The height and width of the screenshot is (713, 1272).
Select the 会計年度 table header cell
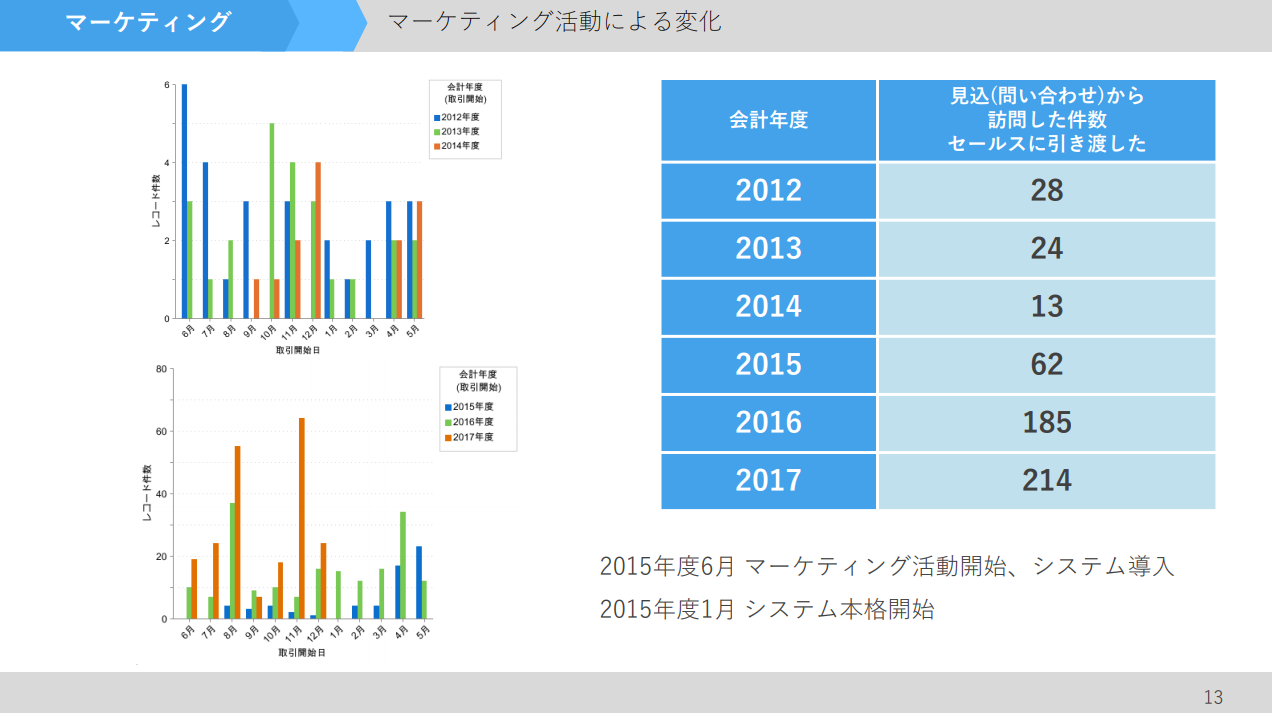[x=768, y=120]
